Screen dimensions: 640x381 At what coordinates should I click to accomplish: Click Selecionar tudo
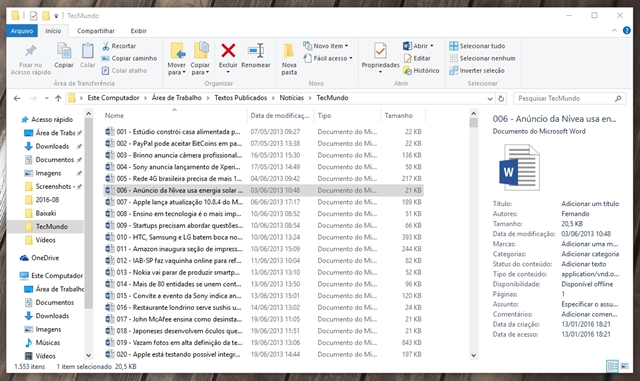pyautogui.click(x=477, y=46)
